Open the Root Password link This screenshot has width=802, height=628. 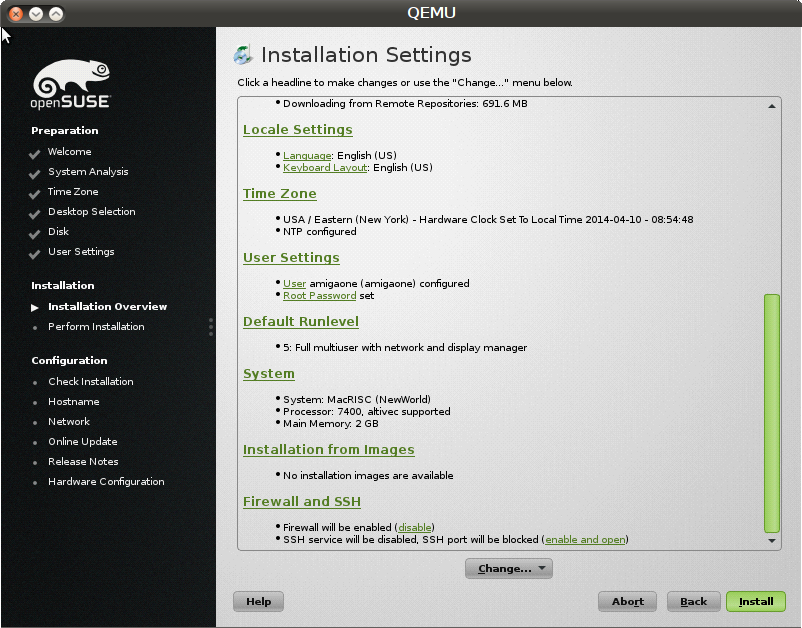(x=319, y=296)
